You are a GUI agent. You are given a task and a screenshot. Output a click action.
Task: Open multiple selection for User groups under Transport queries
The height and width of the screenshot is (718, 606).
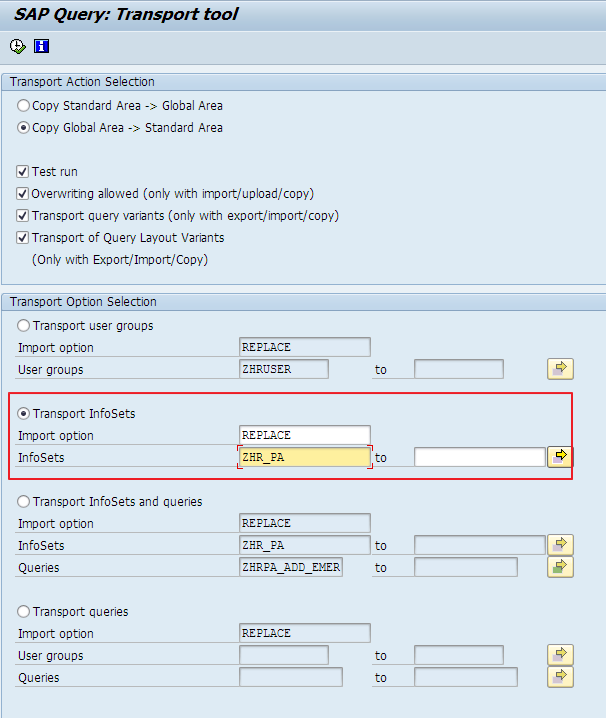coord(560,655)
